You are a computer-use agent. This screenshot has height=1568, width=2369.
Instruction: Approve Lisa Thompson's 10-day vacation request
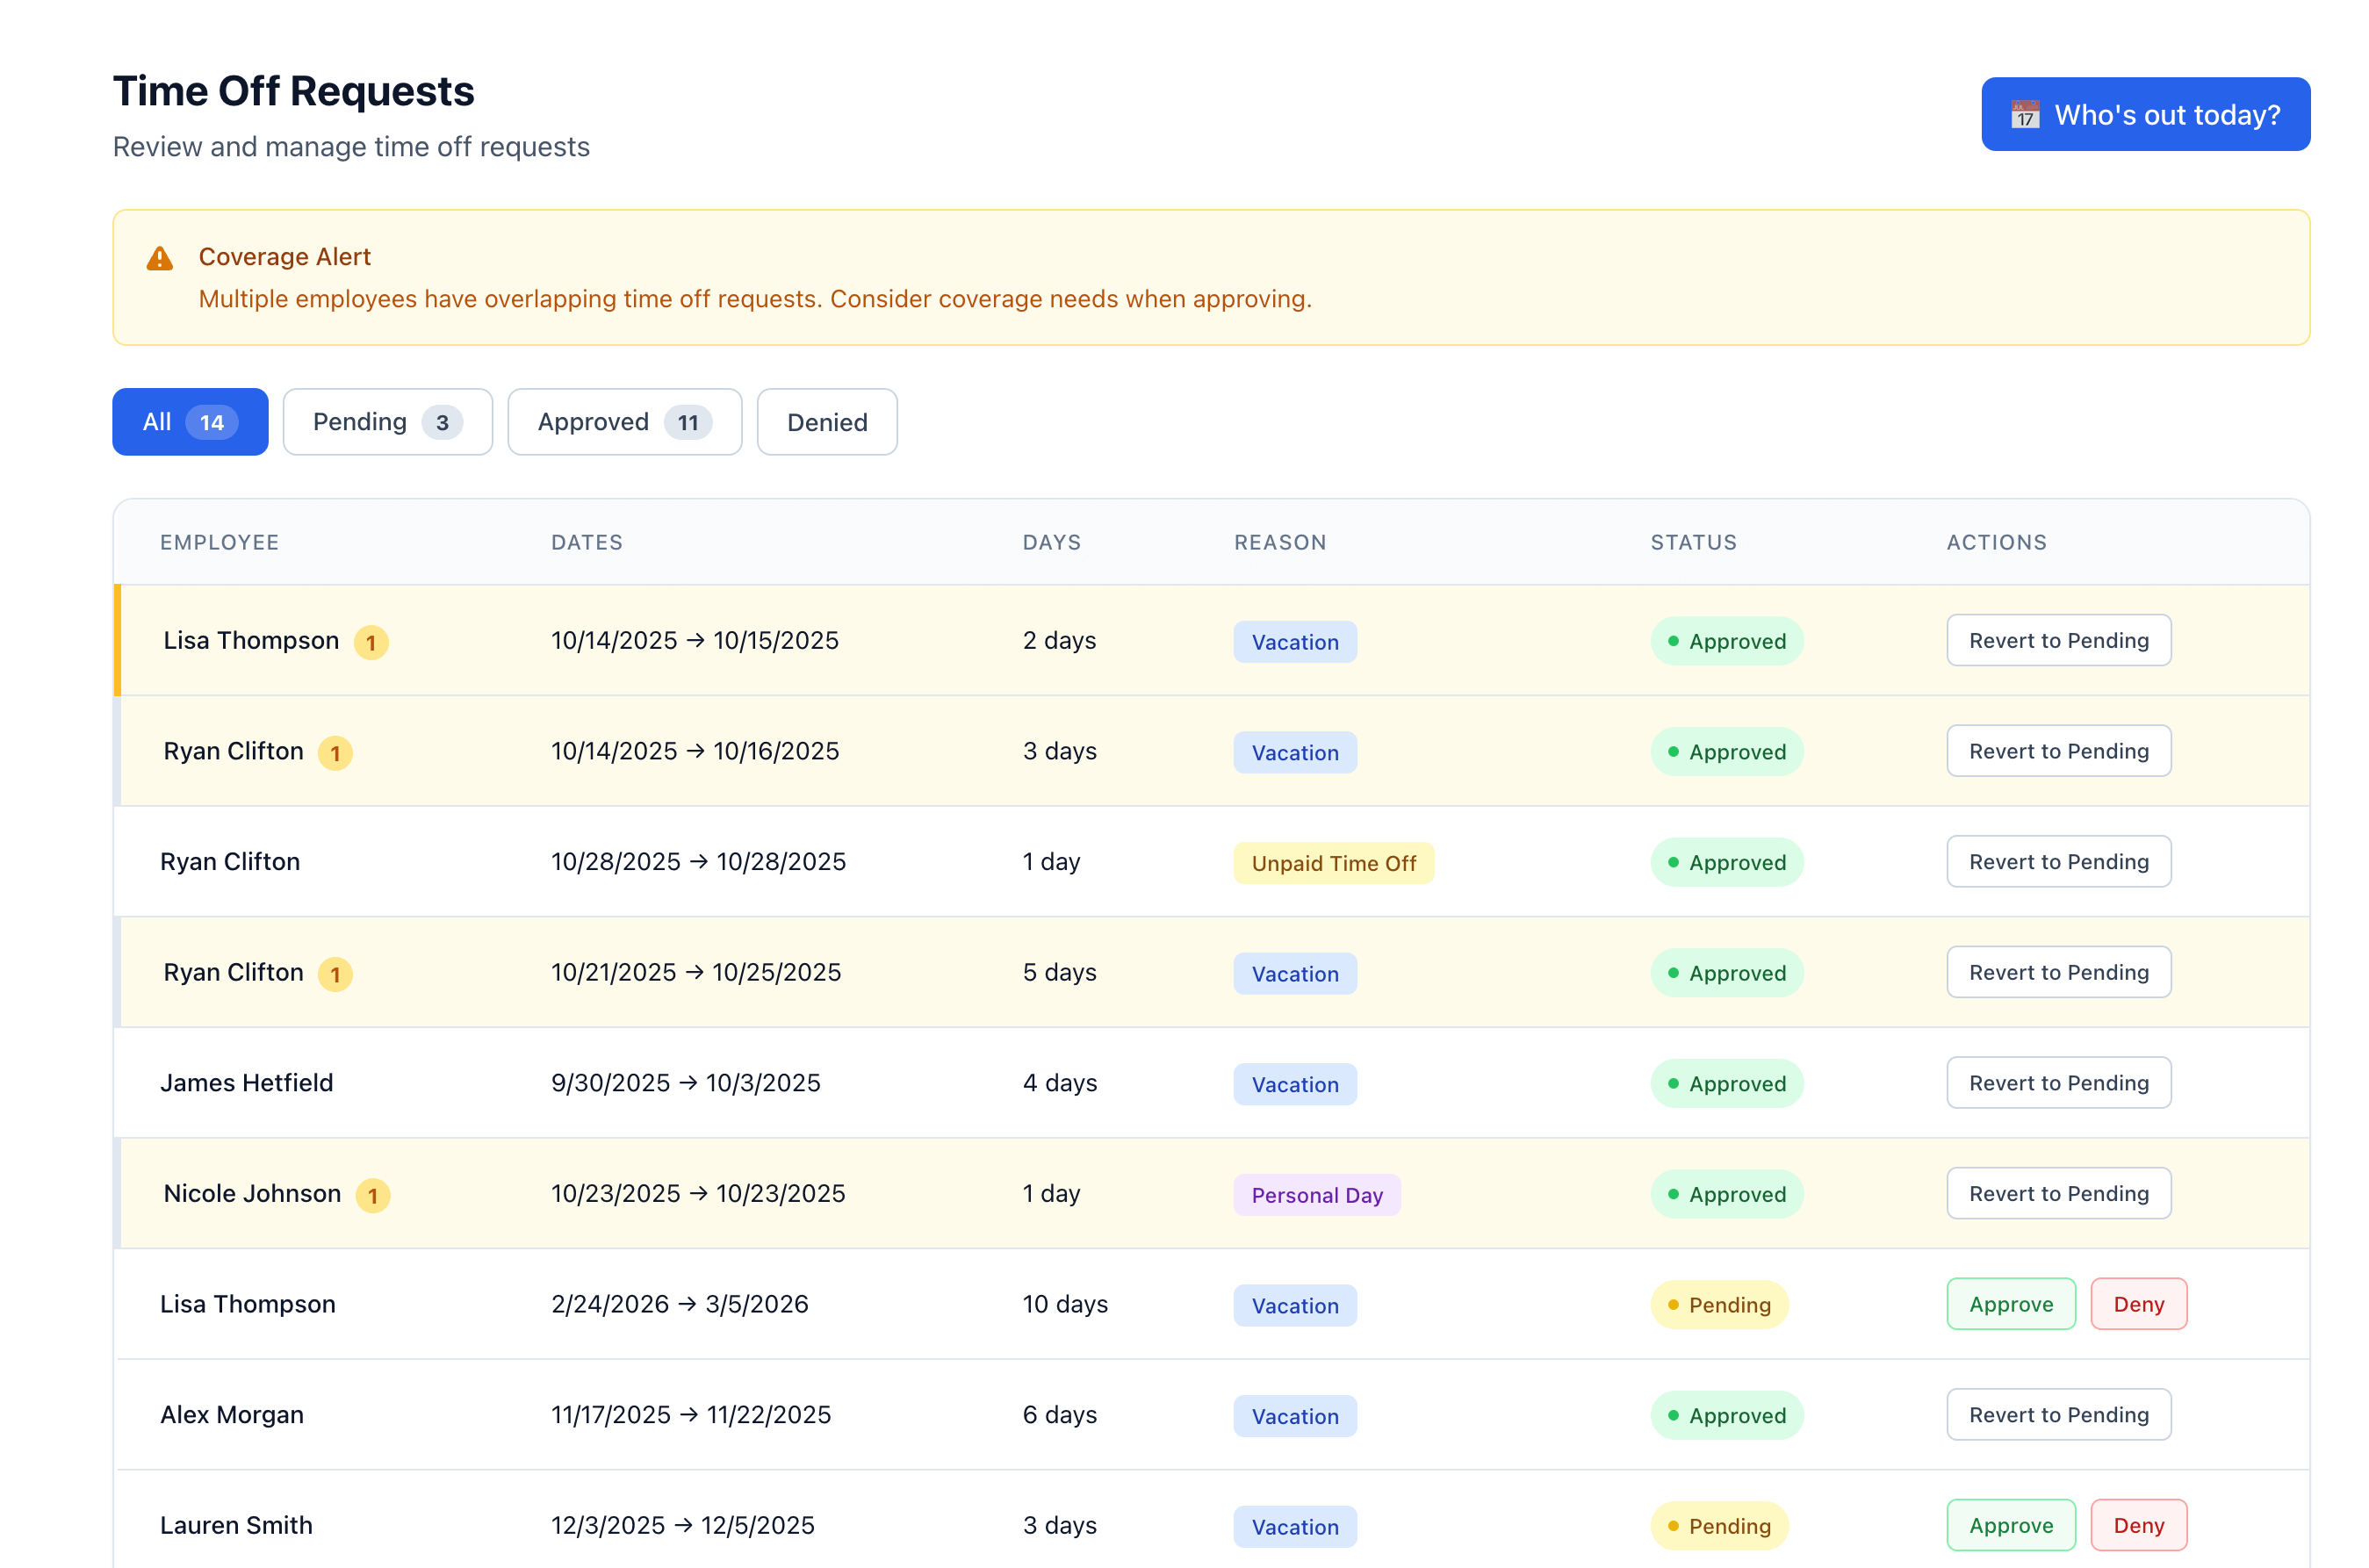[2010, 1304]
